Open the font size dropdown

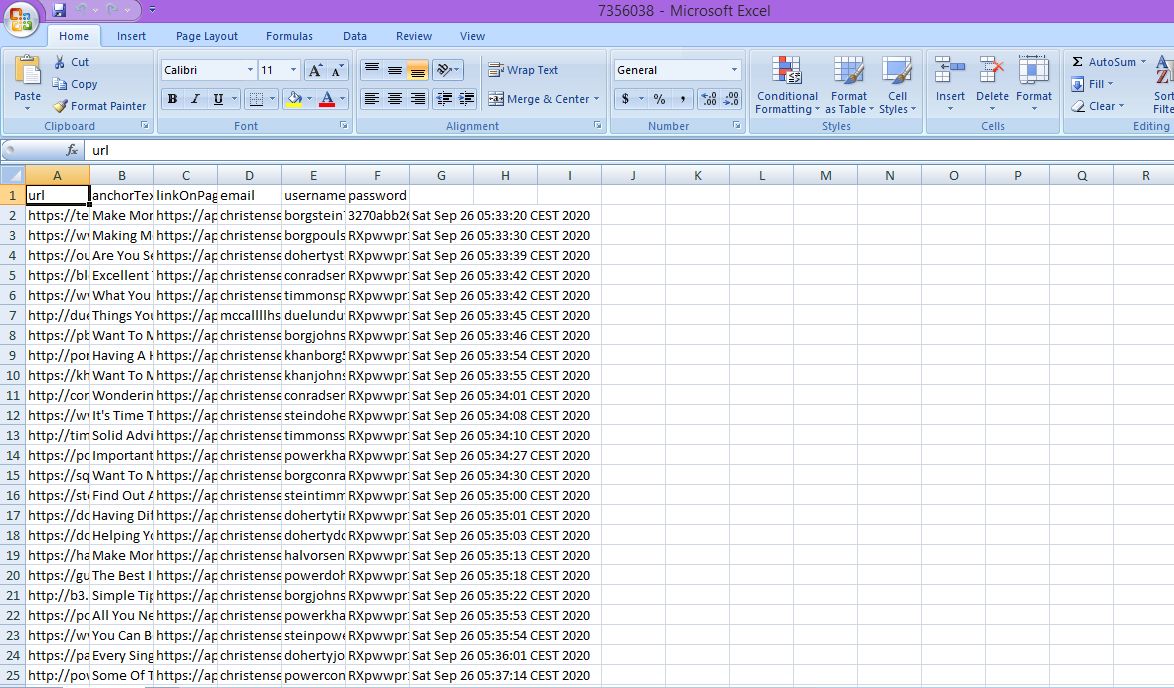click(291, 69)
